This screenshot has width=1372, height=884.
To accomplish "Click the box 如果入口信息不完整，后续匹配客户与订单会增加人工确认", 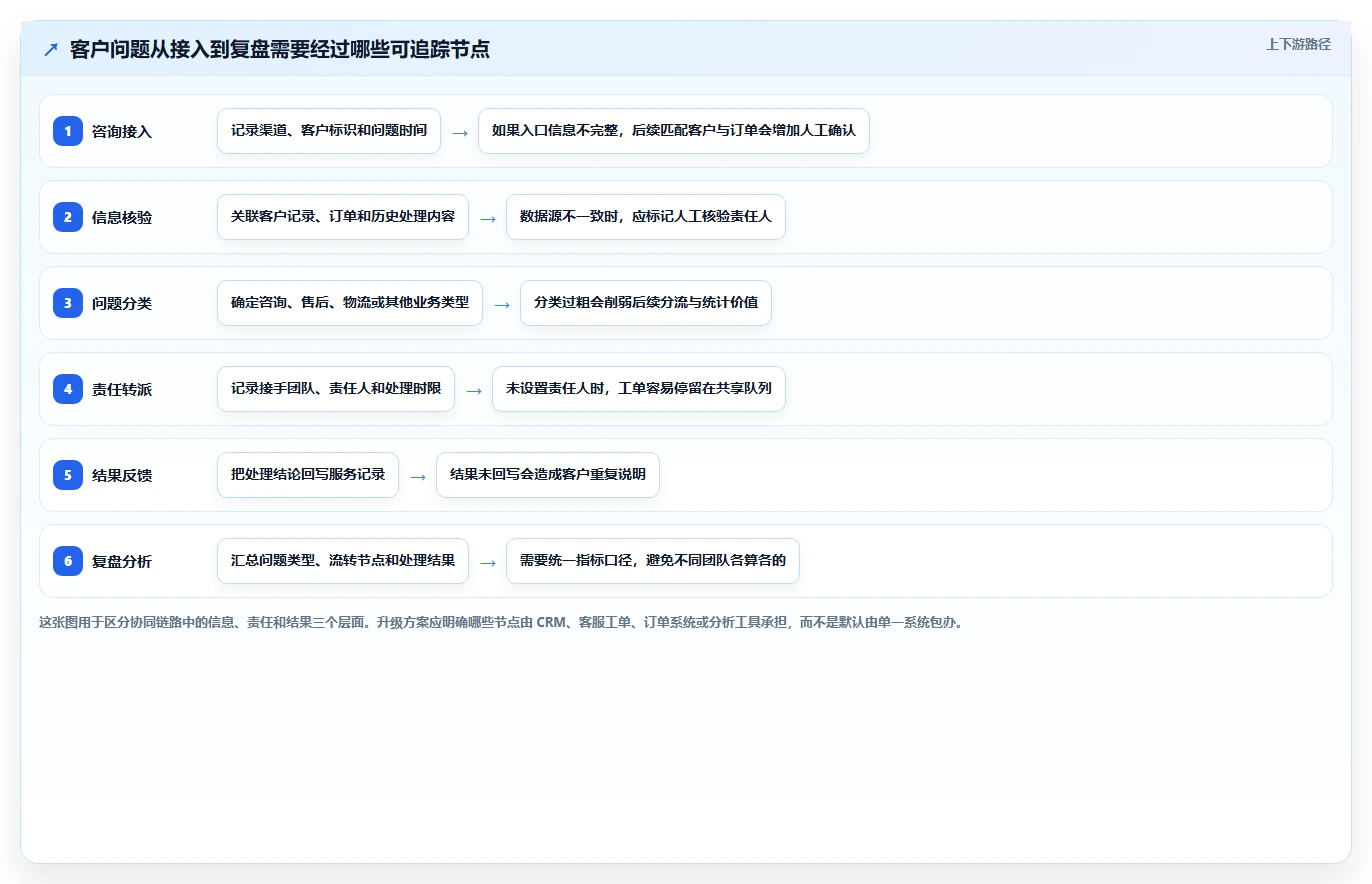I will 674,131.
